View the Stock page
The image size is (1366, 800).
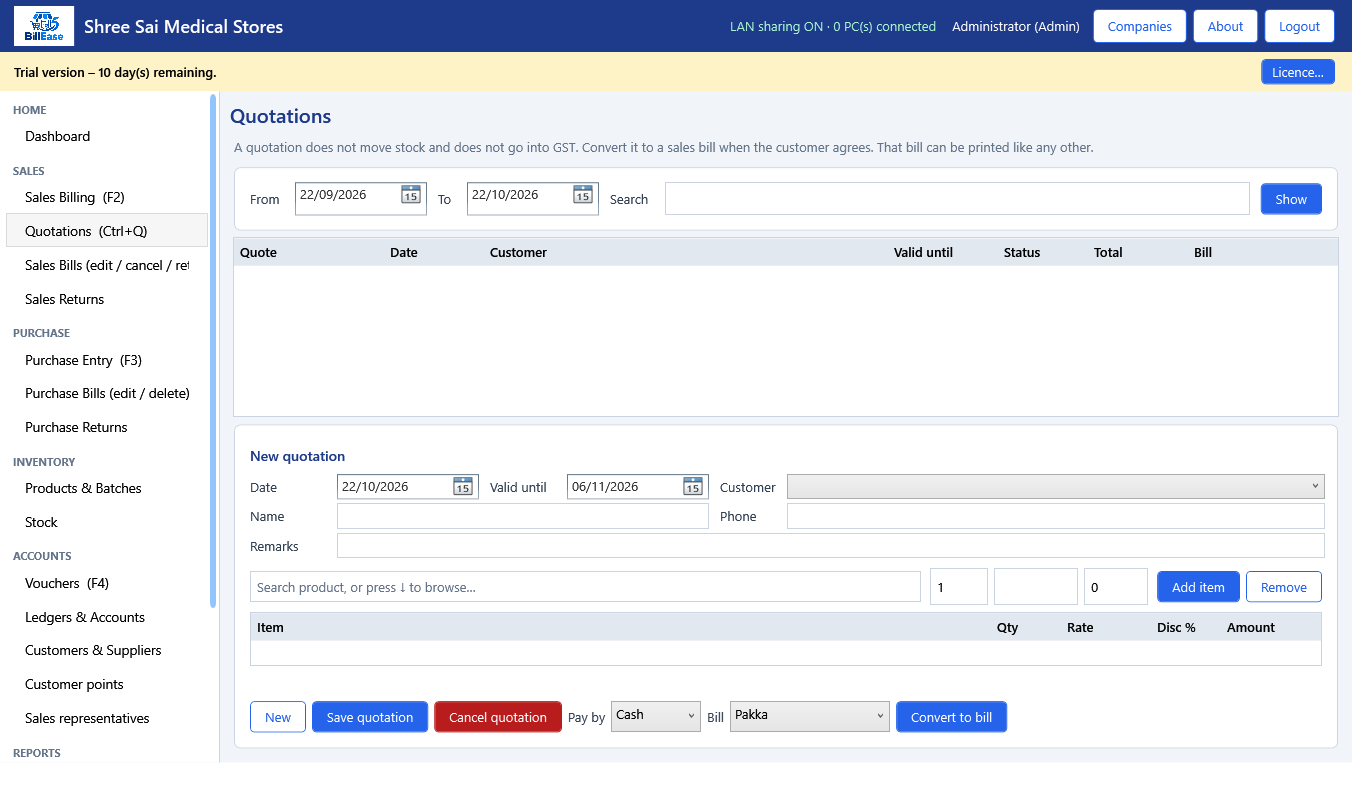(107, 522)
